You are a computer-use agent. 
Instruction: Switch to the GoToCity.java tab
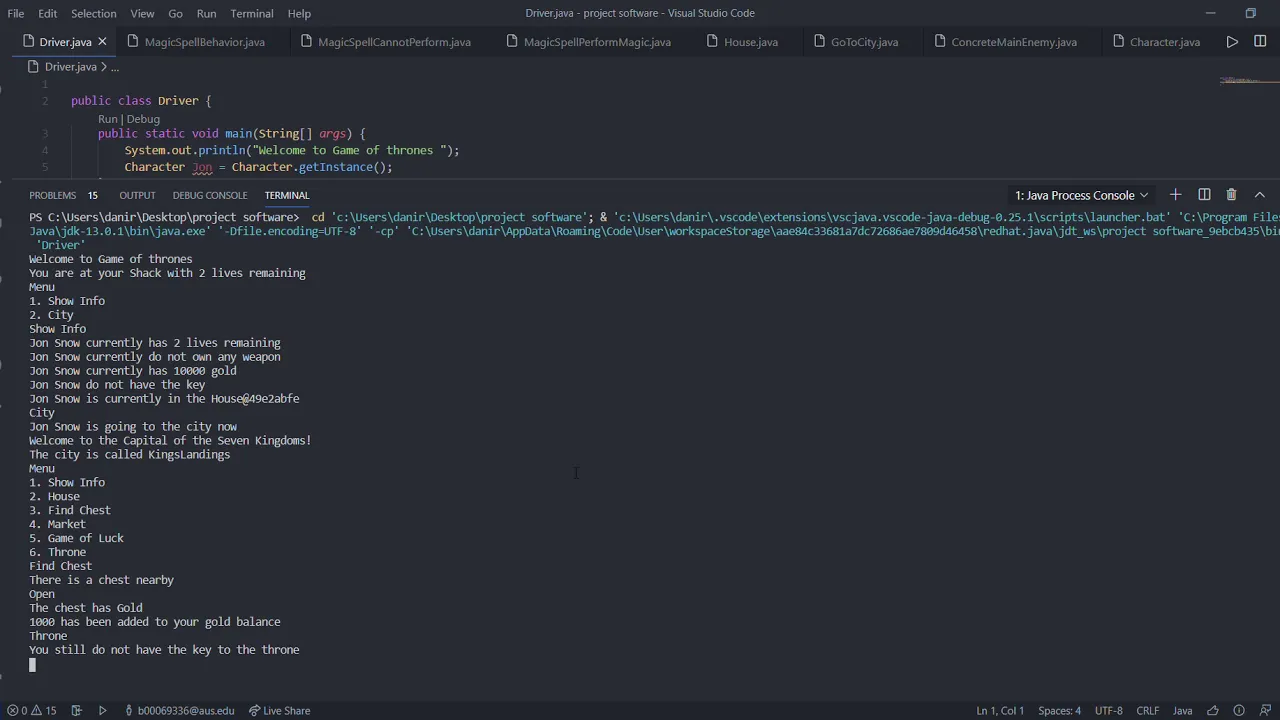(864, 42)
